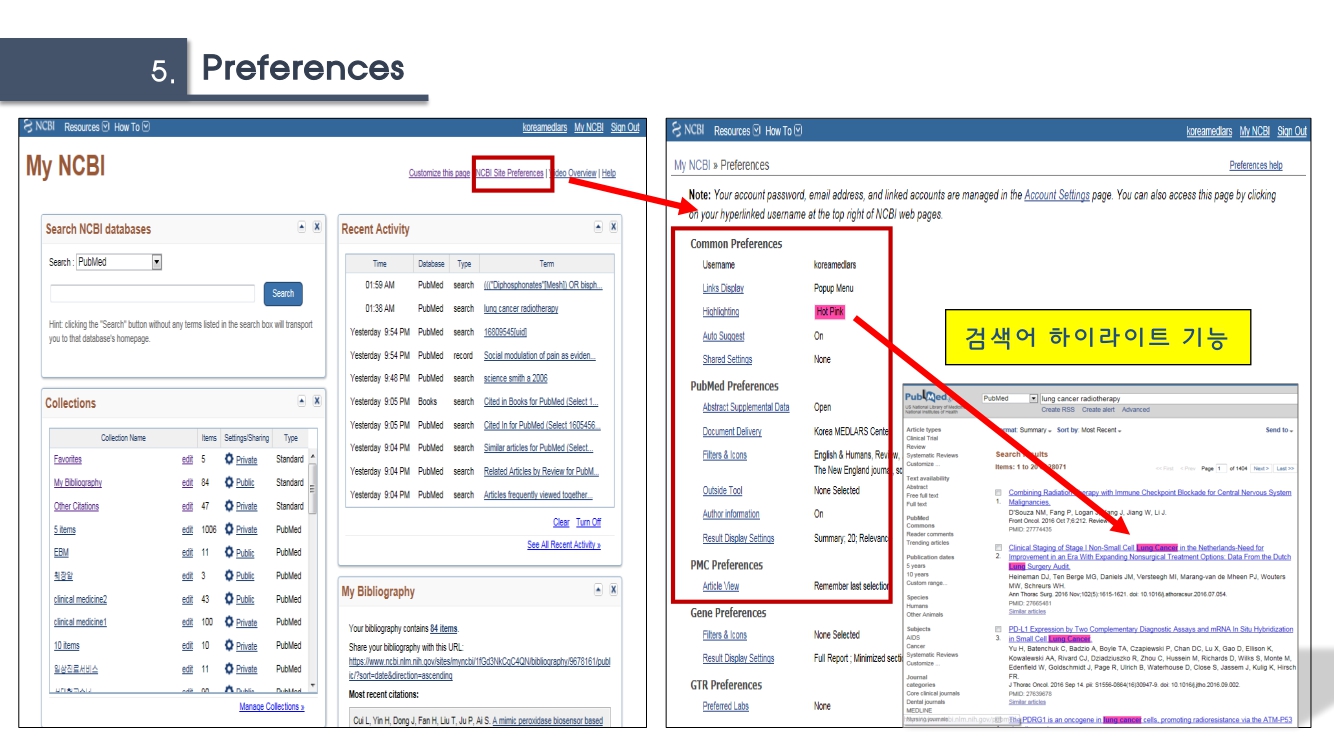Open Resources menu on My NCBI page
1334x750 pixels.
(x=87, y=127)
